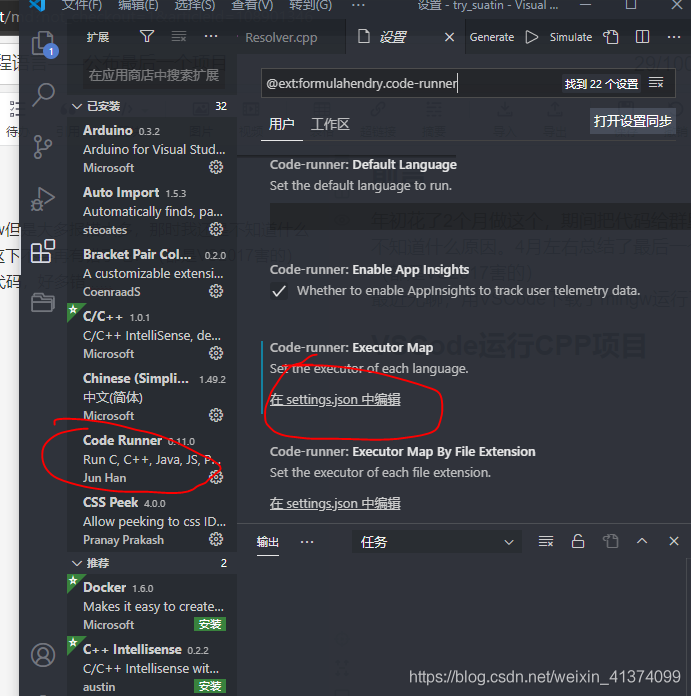This screenshot has width=691, height=696.
Task: Open the View menu
Action: point(252,5)
